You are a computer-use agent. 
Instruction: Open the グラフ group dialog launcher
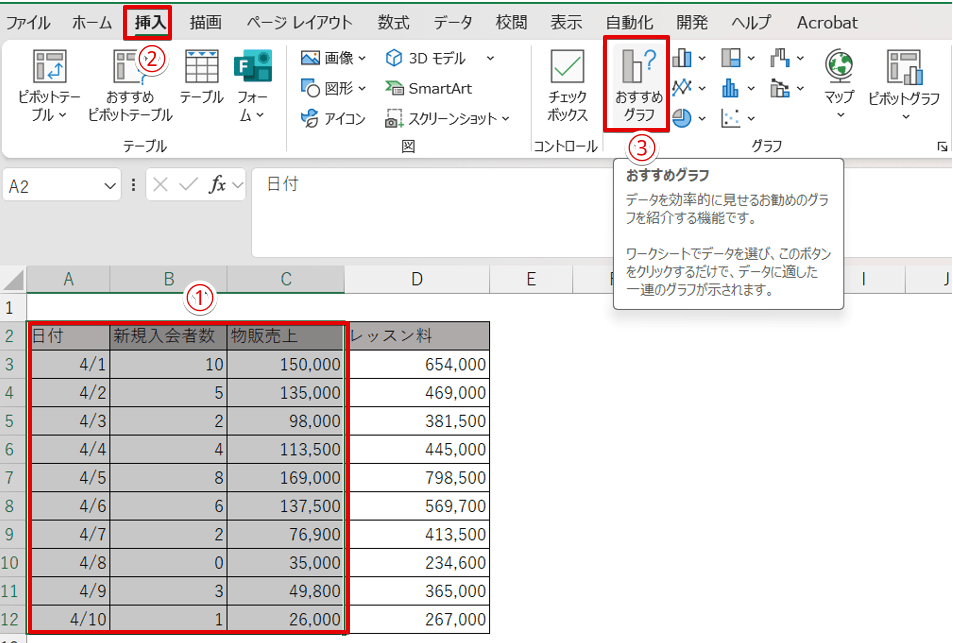[941, 147]
